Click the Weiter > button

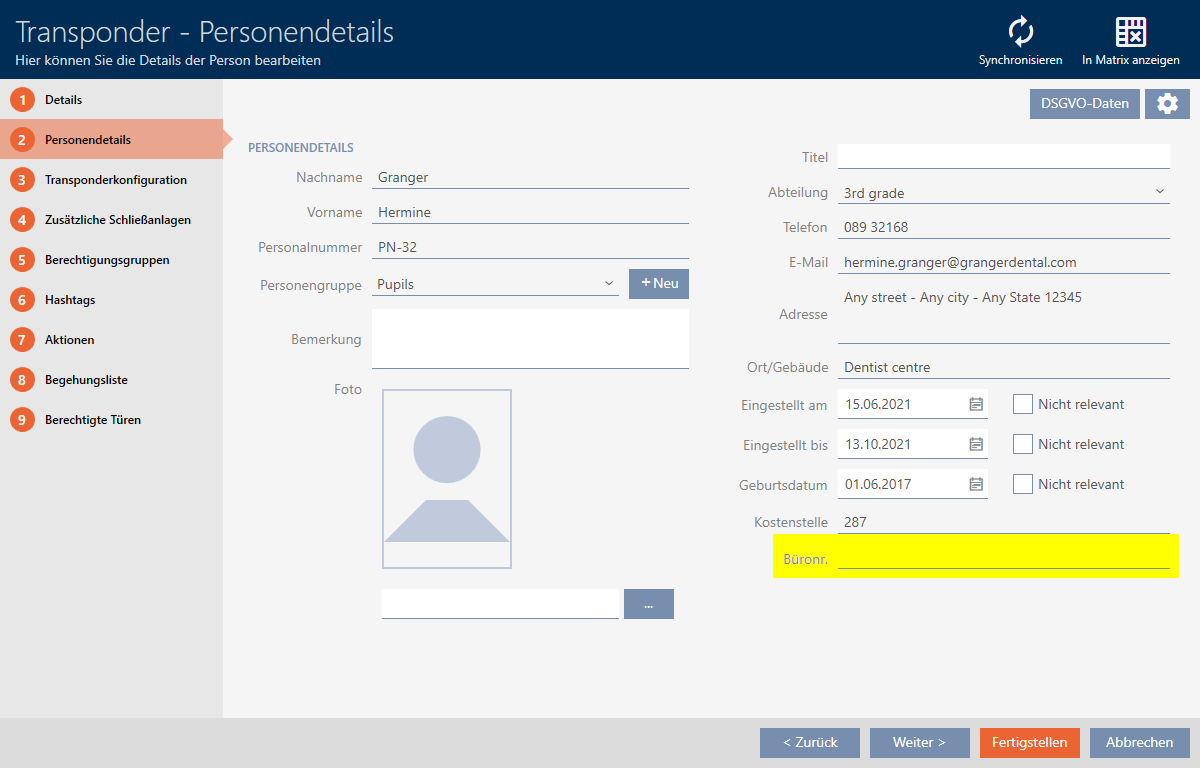click(x=919, y=742)
